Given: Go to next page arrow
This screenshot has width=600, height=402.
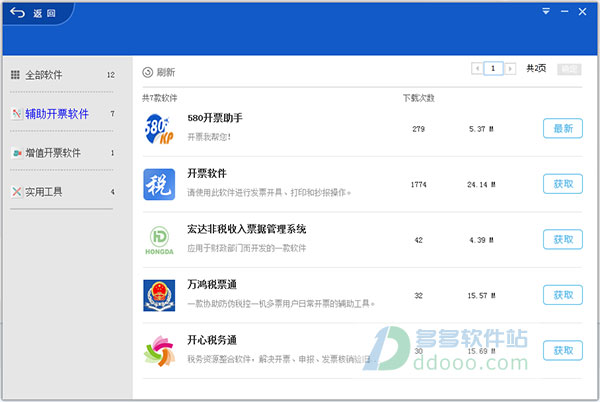Looking at the screenshot, I should coord(510,68).
